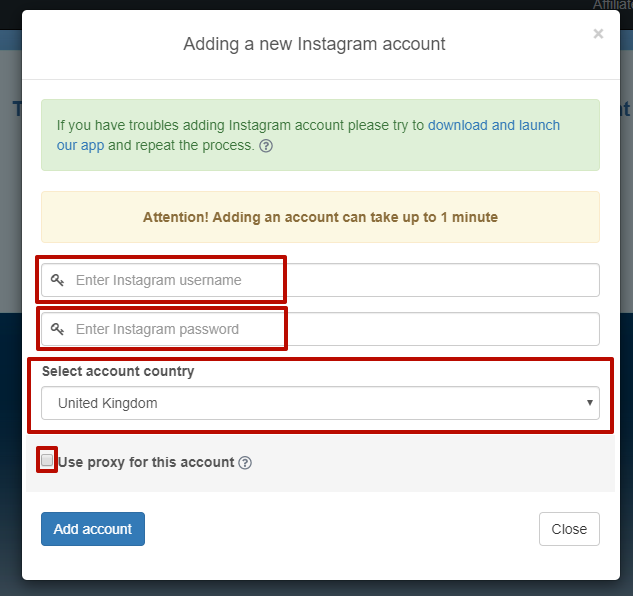633x596 pixels.
Task: Click the empty dialog footer between the buttons
Action: coord(340,529)
